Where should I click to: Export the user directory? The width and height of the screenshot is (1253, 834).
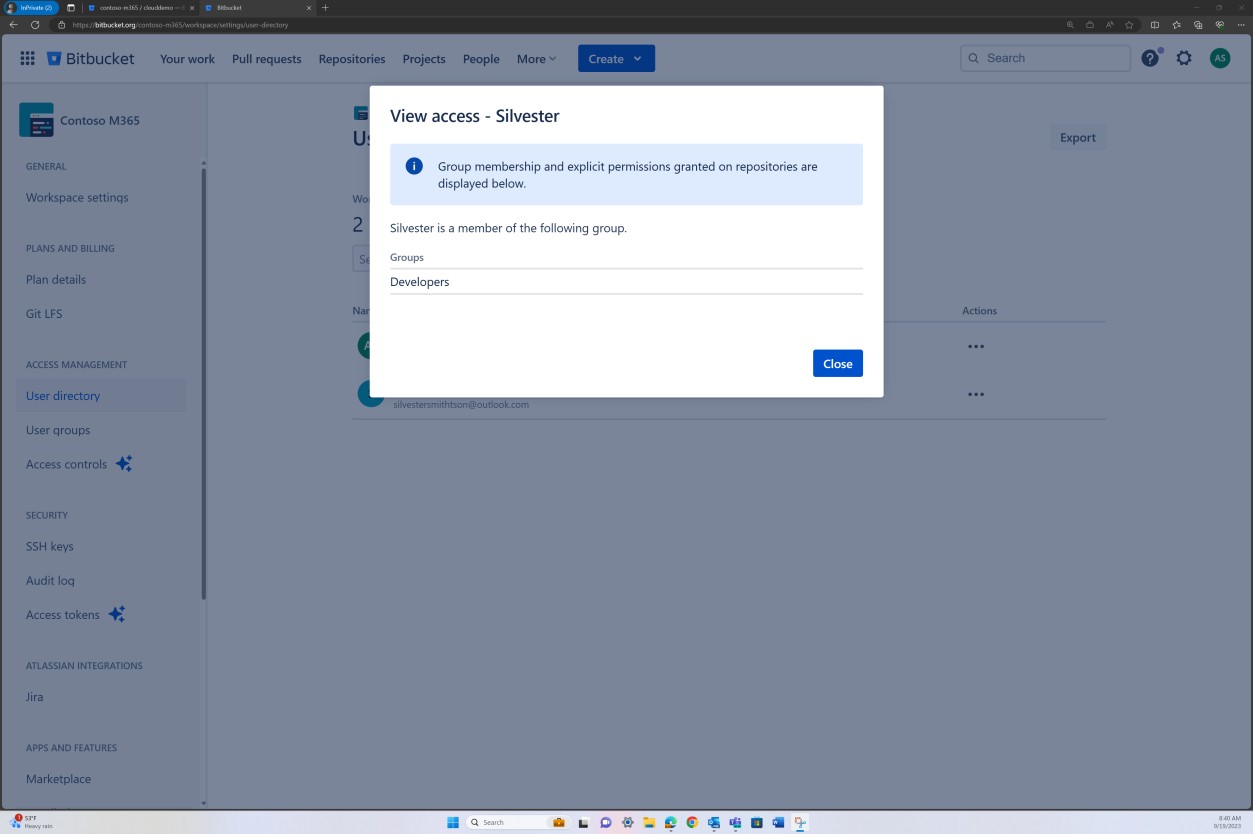tap(1077, 137)
